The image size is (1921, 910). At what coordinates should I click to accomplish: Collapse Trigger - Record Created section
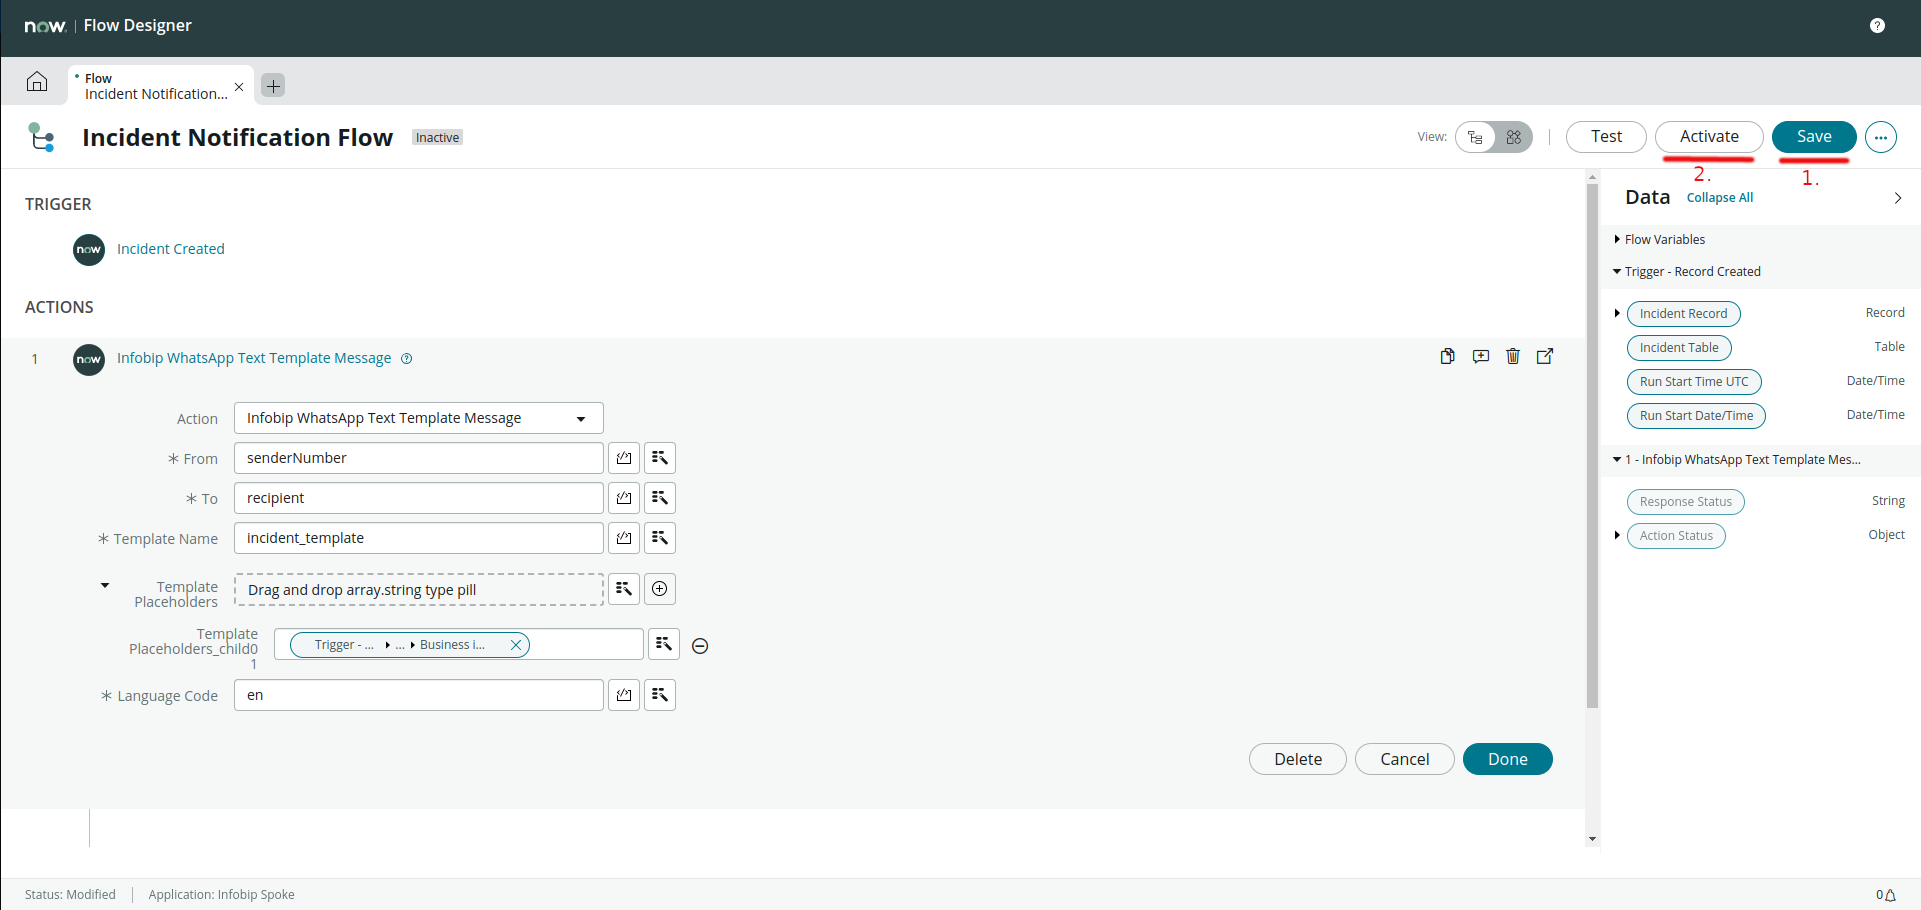point(1617,271)
